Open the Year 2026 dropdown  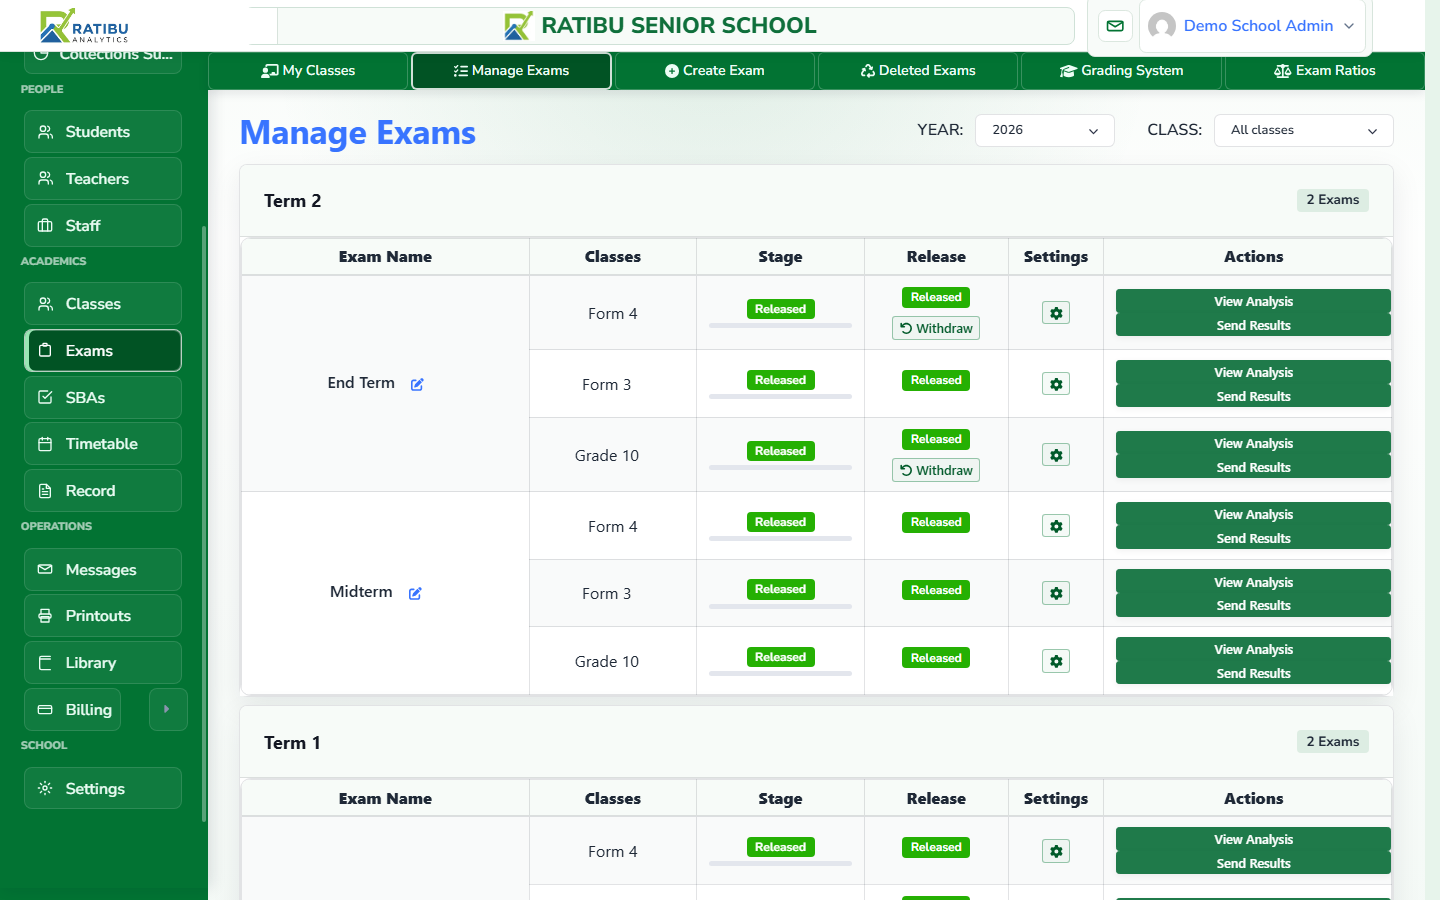[x=1045, y=130]
